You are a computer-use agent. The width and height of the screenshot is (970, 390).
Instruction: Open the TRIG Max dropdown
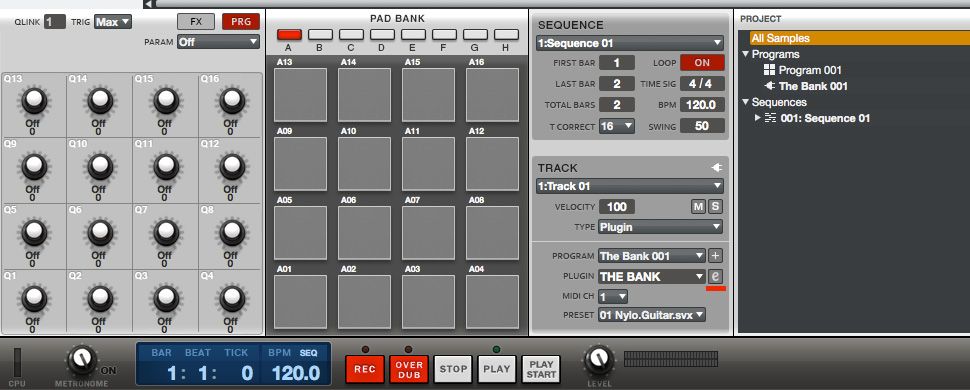click(x=113, y=22)
